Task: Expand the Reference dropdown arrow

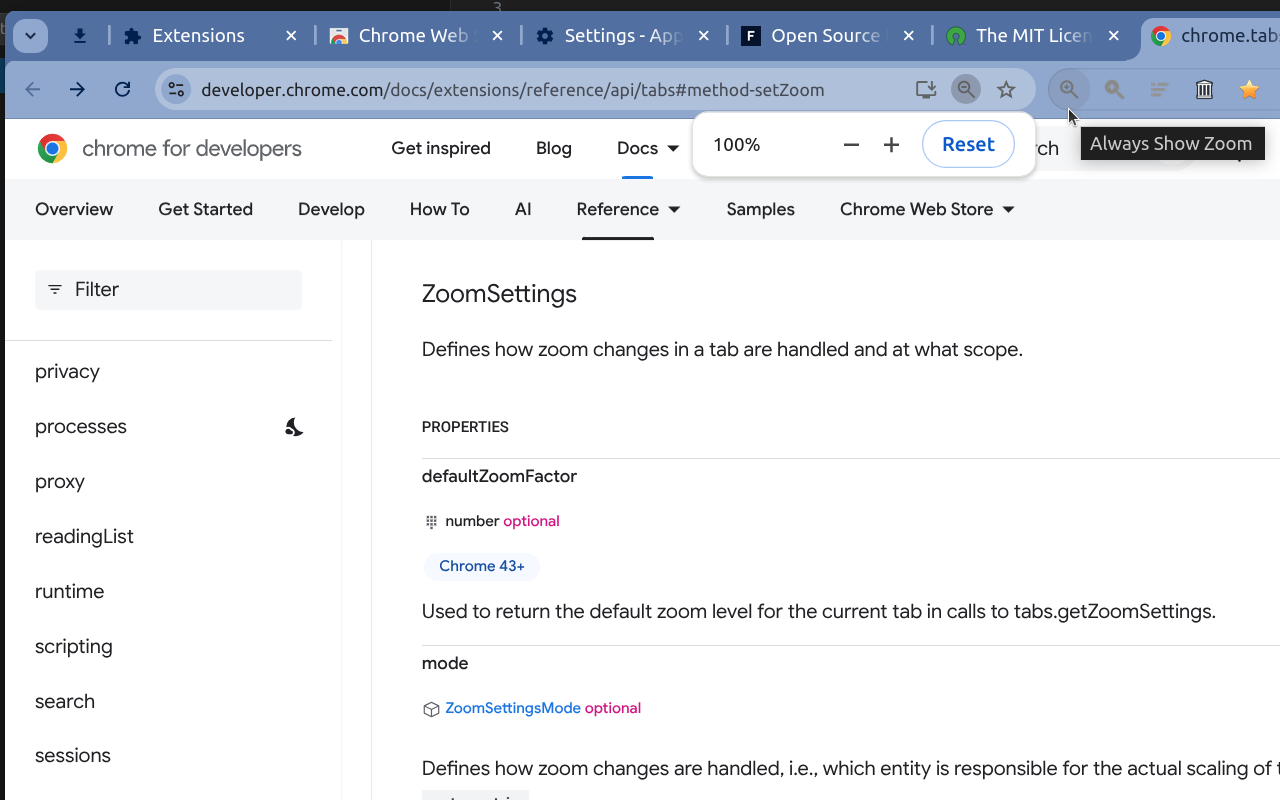Action: point(674,210)
